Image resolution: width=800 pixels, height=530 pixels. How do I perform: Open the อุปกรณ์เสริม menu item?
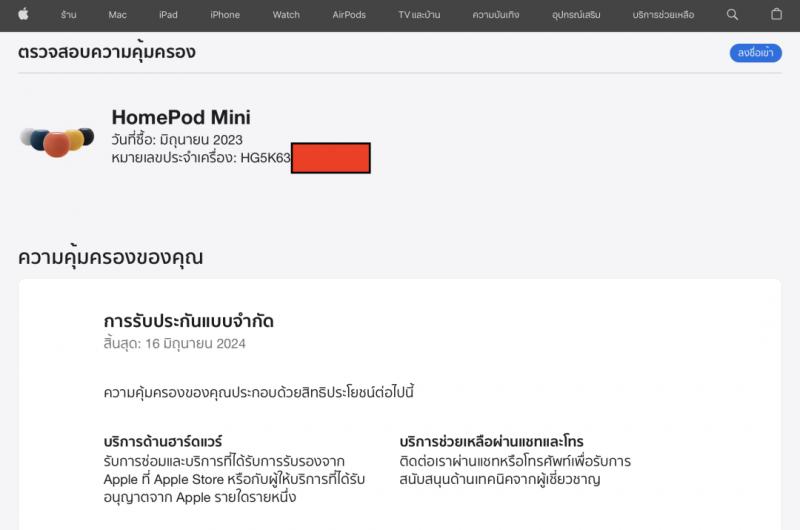576,15
